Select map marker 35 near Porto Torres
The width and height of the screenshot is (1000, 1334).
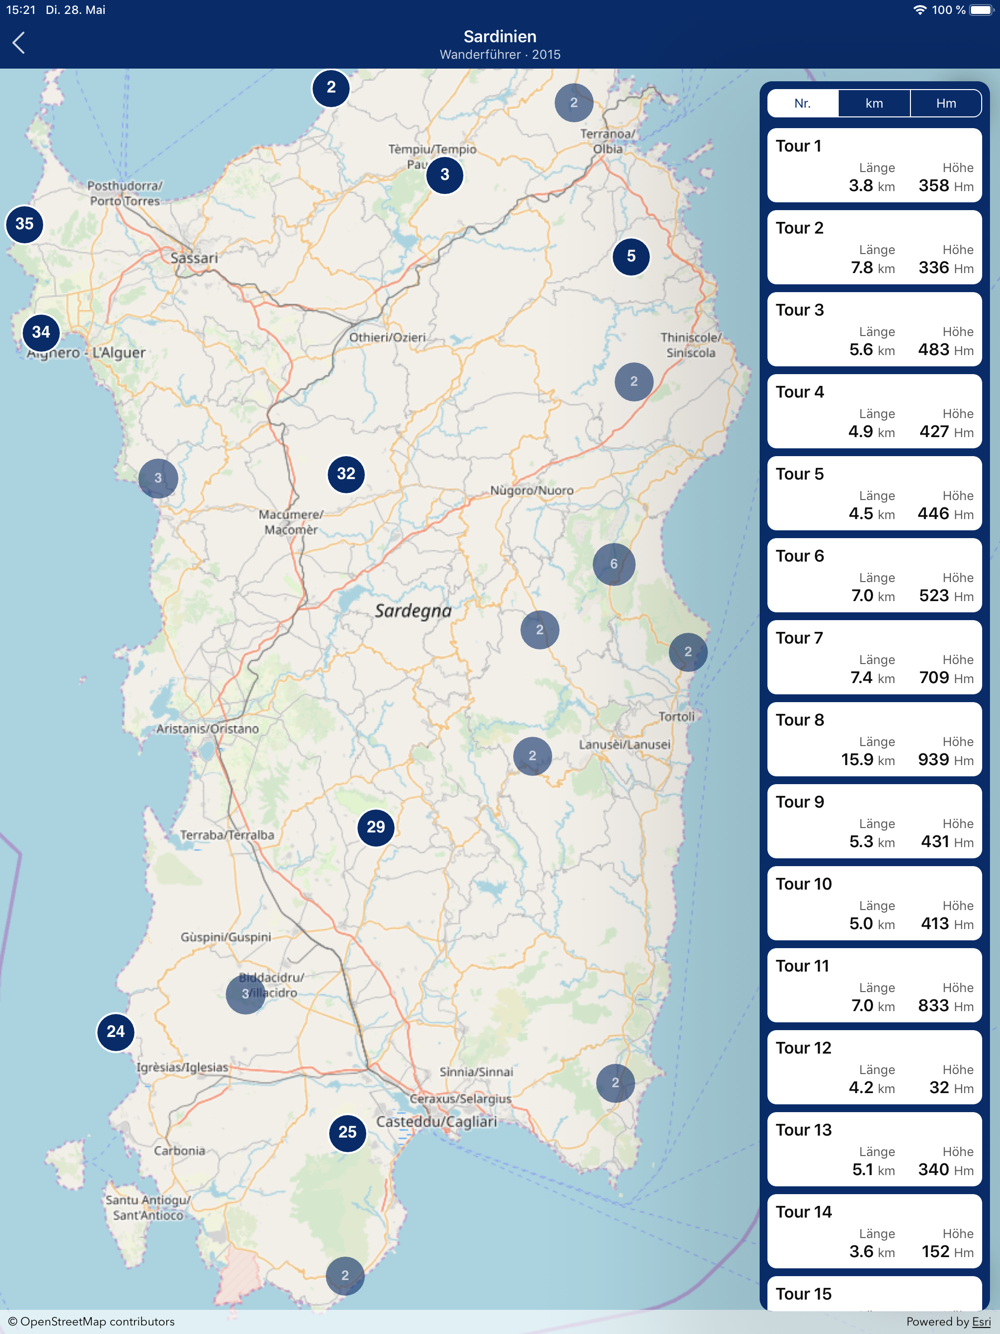coord(24,224)
